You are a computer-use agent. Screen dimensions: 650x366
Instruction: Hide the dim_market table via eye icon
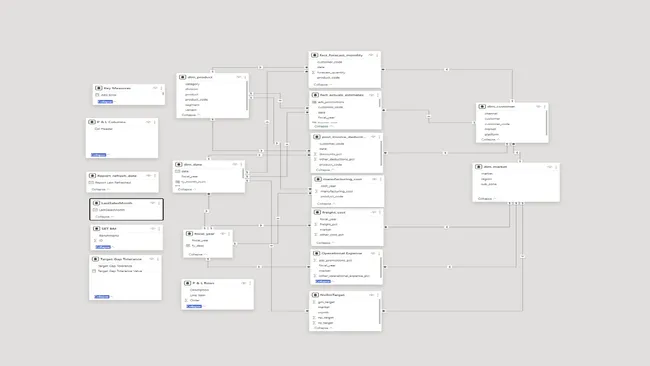[550, 167]
